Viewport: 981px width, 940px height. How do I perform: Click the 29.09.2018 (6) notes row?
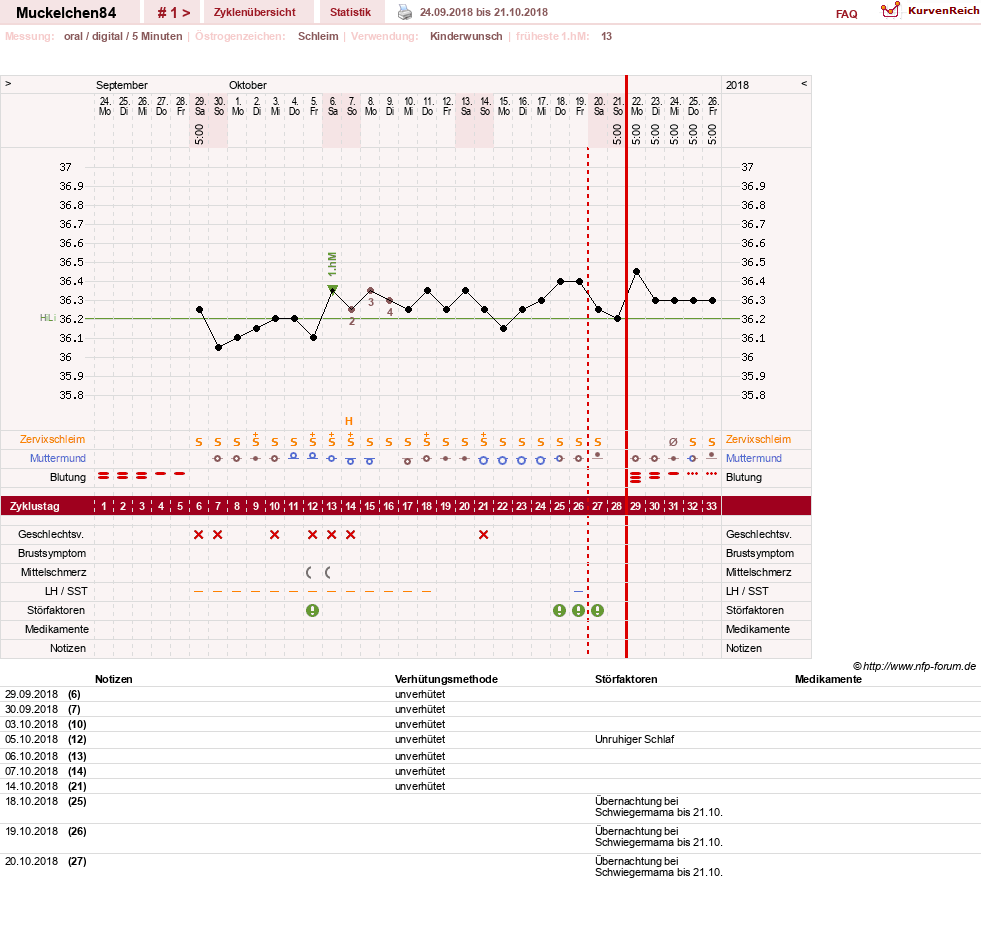[490, 694]
